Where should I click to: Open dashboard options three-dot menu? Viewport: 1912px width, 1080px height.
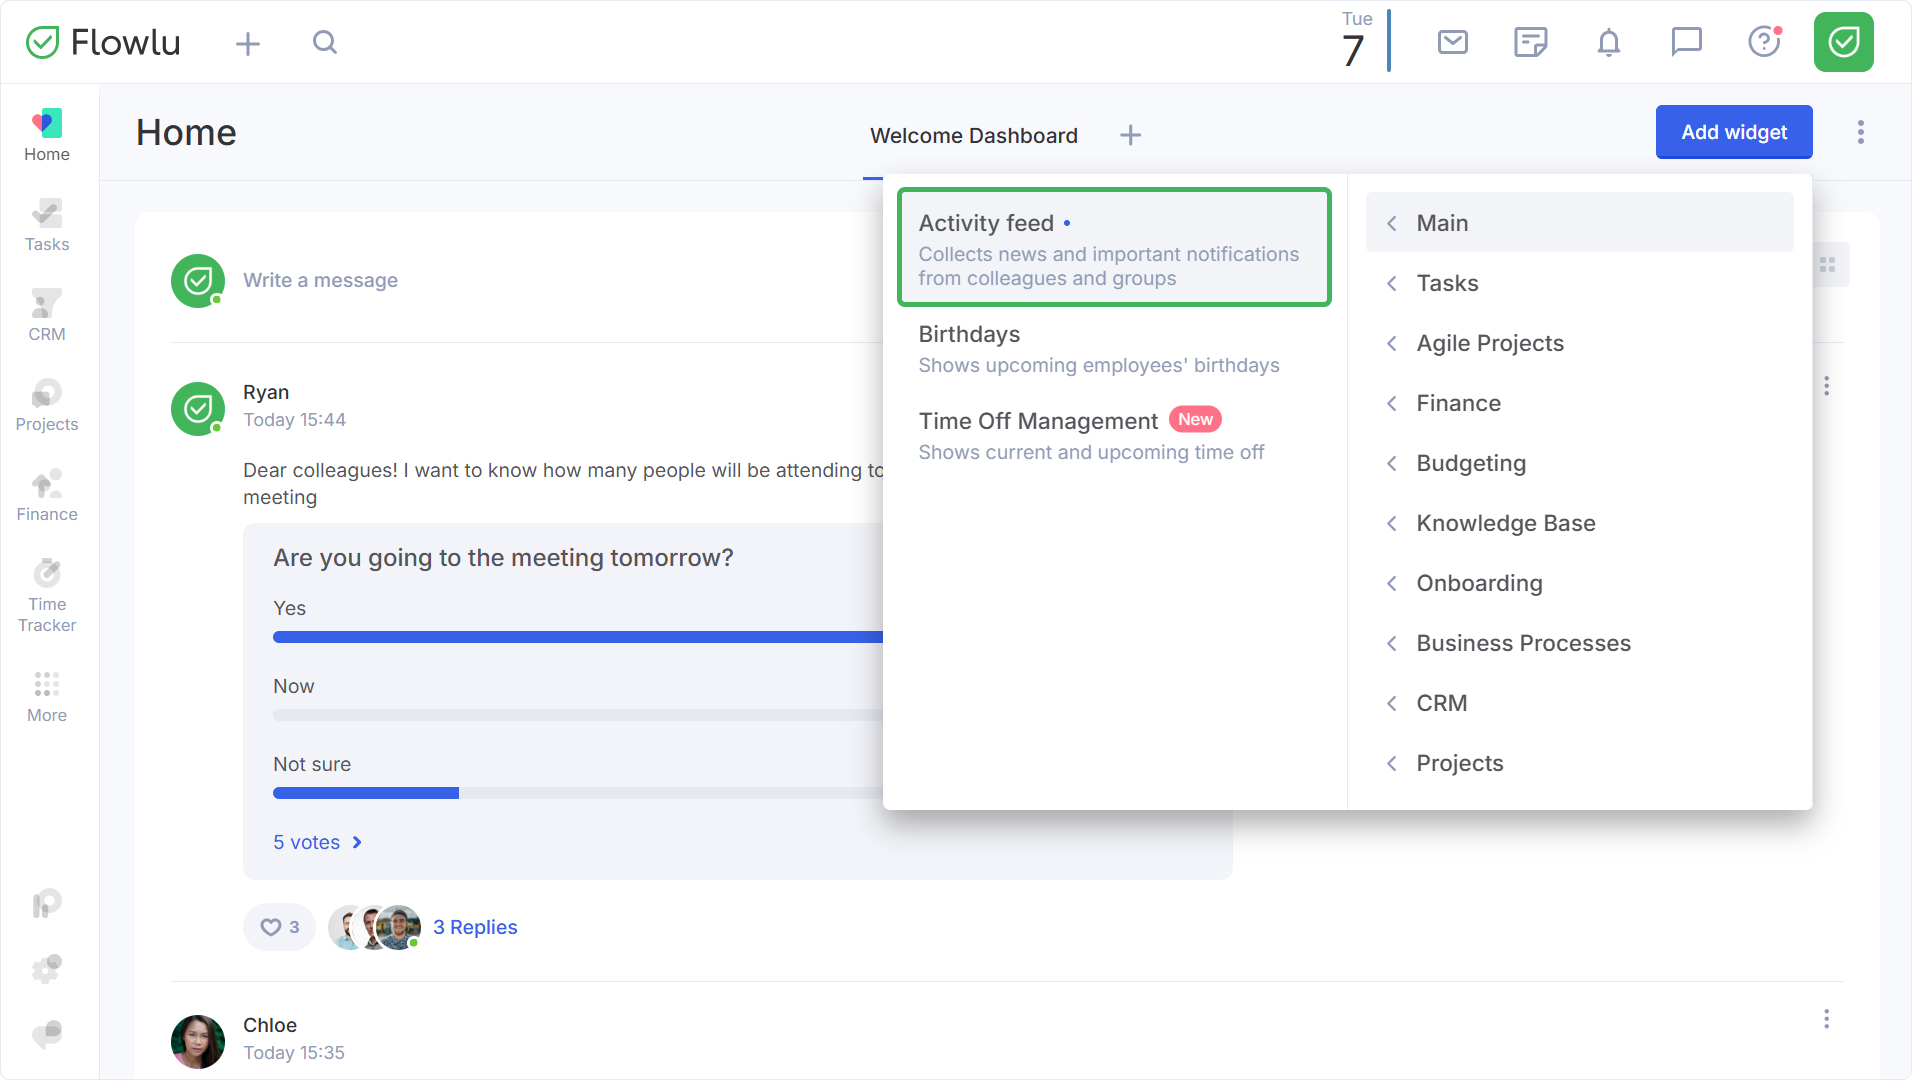click(1860, 132)
